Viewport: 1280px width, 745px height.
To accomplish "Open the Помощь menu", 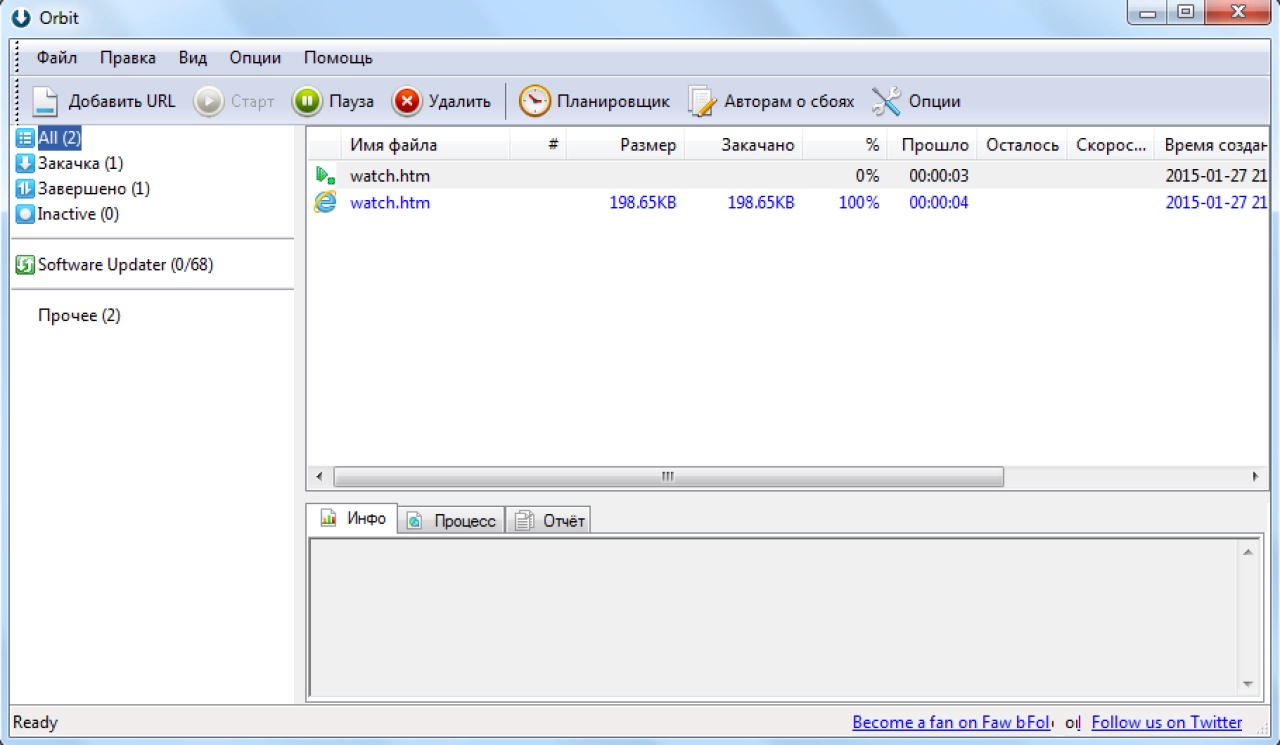I will (338, 58).
